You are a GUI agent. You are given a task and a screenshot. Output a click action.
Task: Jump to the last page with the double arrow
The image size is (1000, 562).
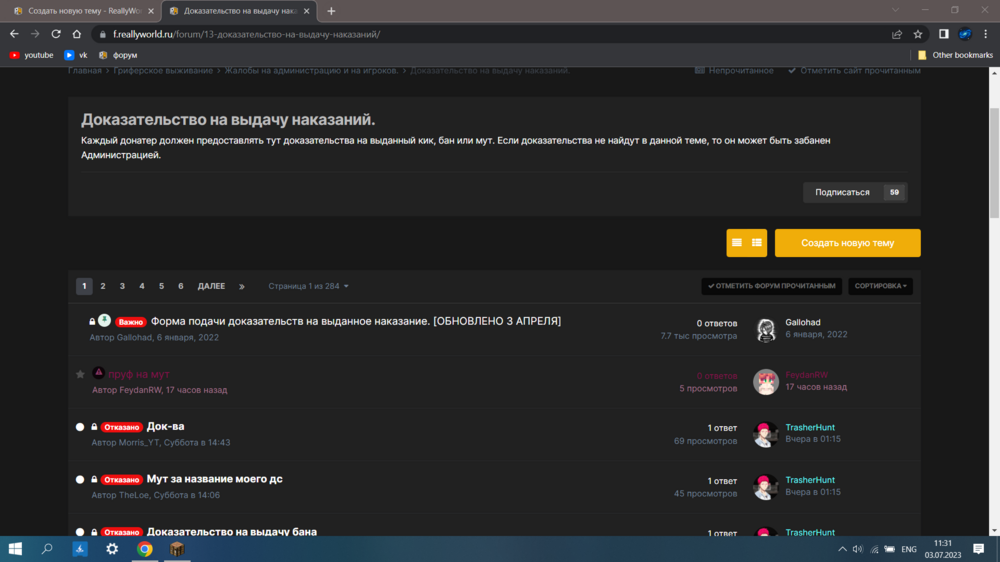click(242, 286)
